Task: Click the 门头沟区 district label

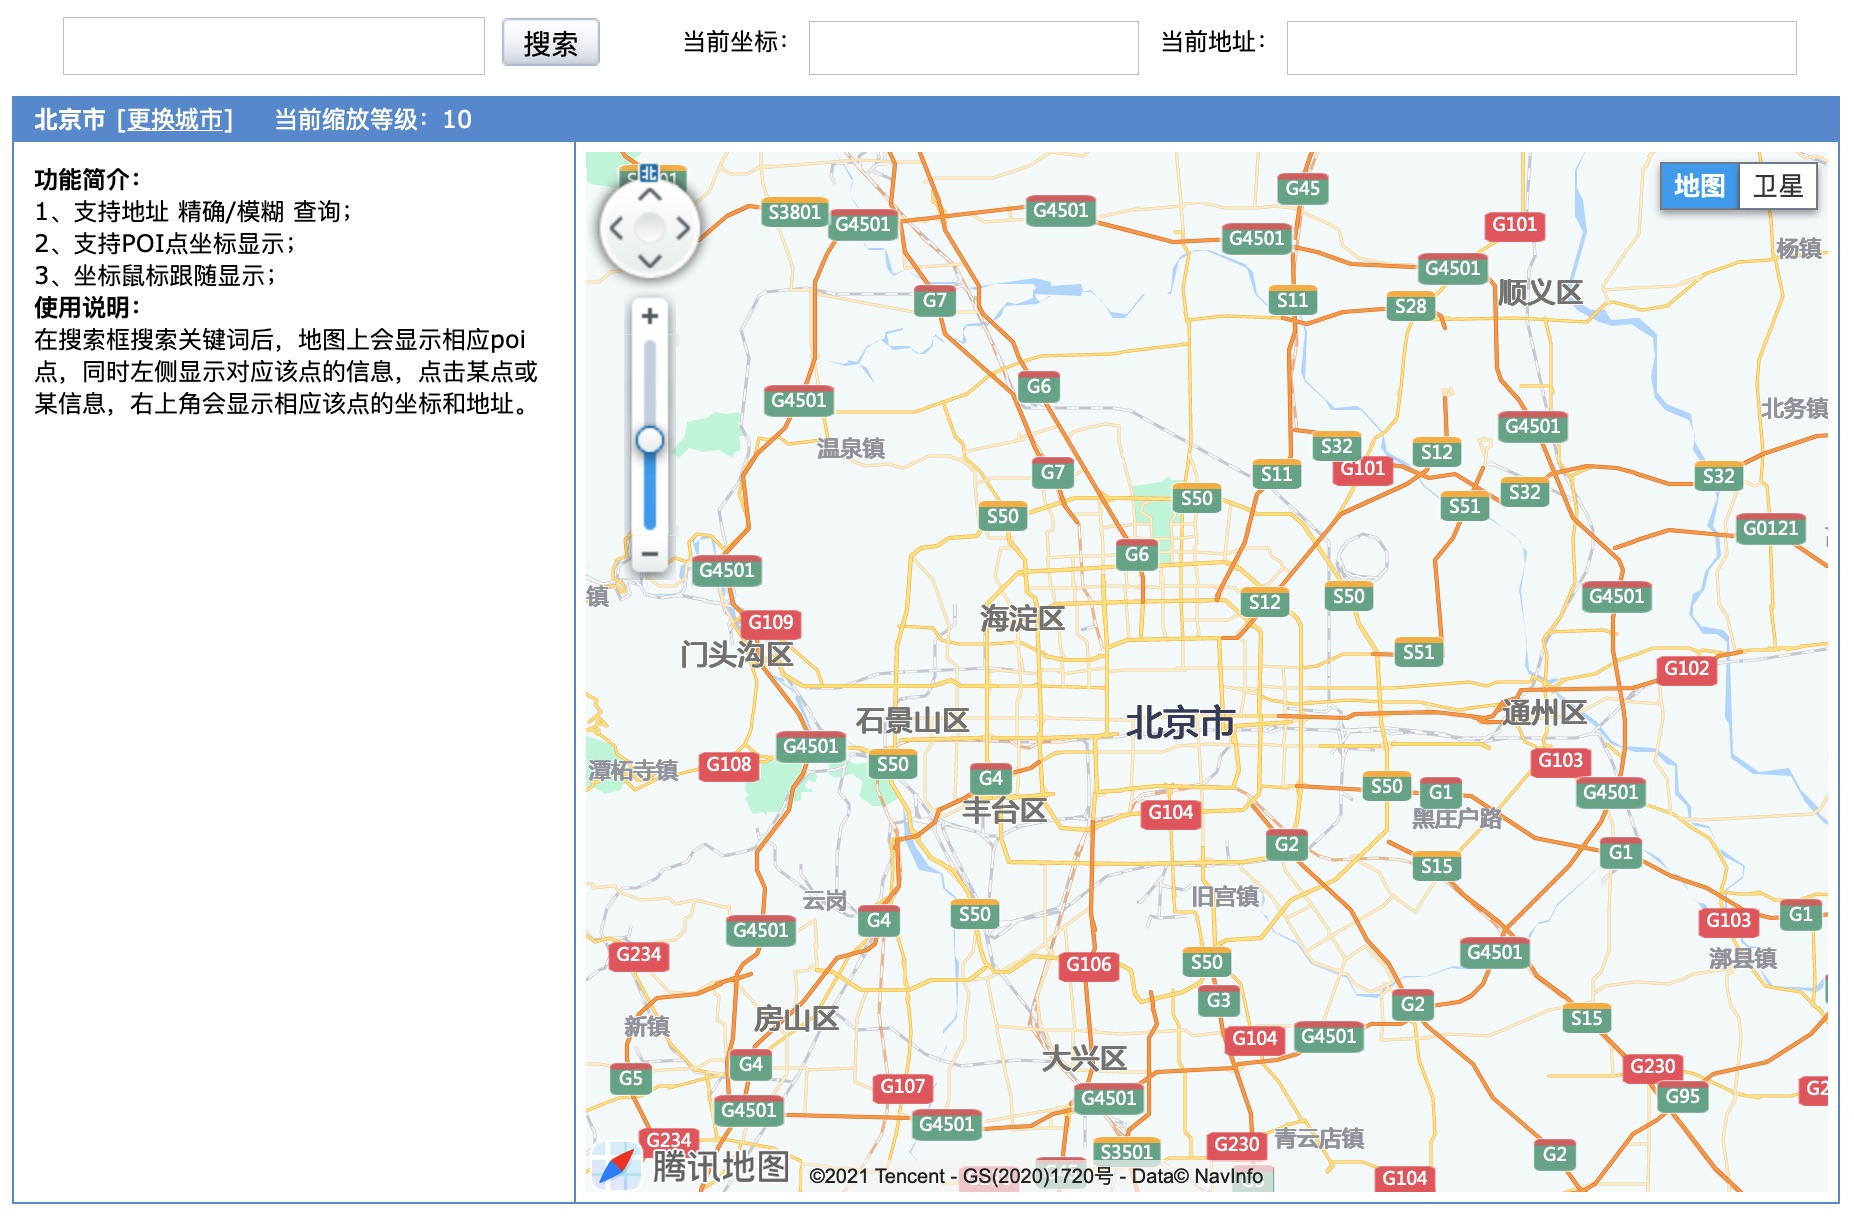Action: pyautogui.click(x=737, y=655)
